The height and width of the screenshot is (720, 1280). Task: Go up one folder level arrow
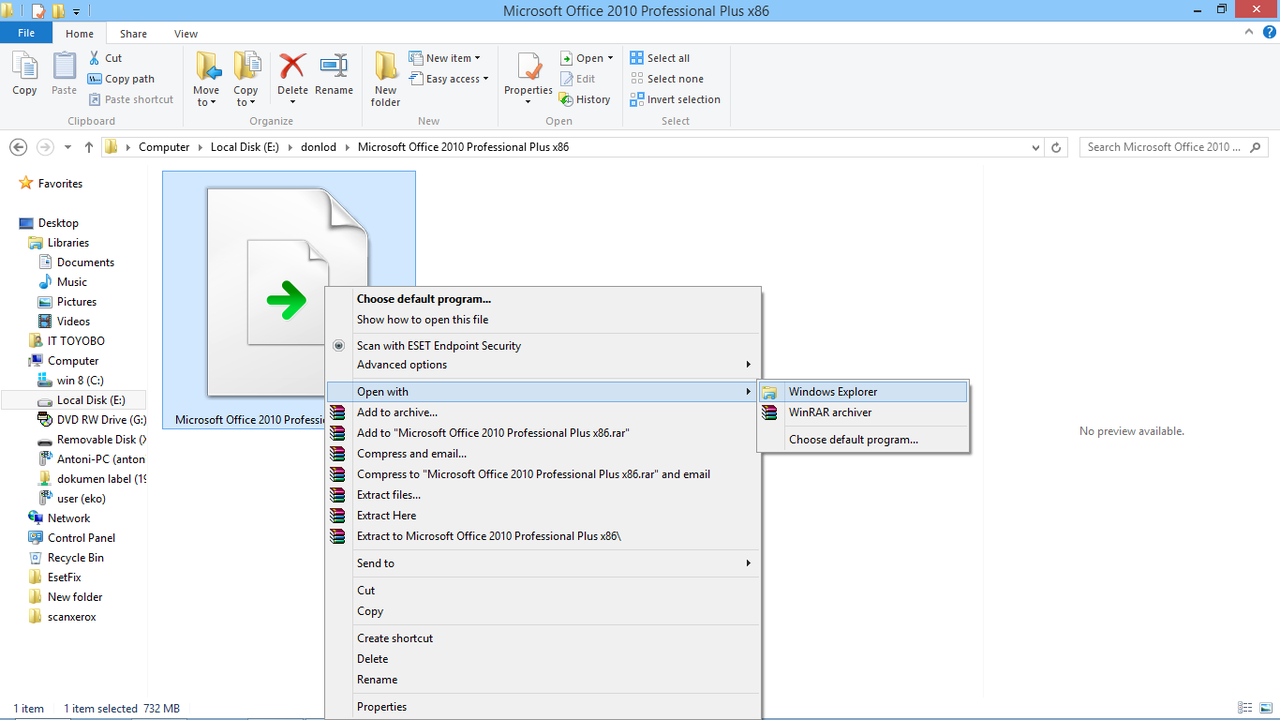(89, 147)
